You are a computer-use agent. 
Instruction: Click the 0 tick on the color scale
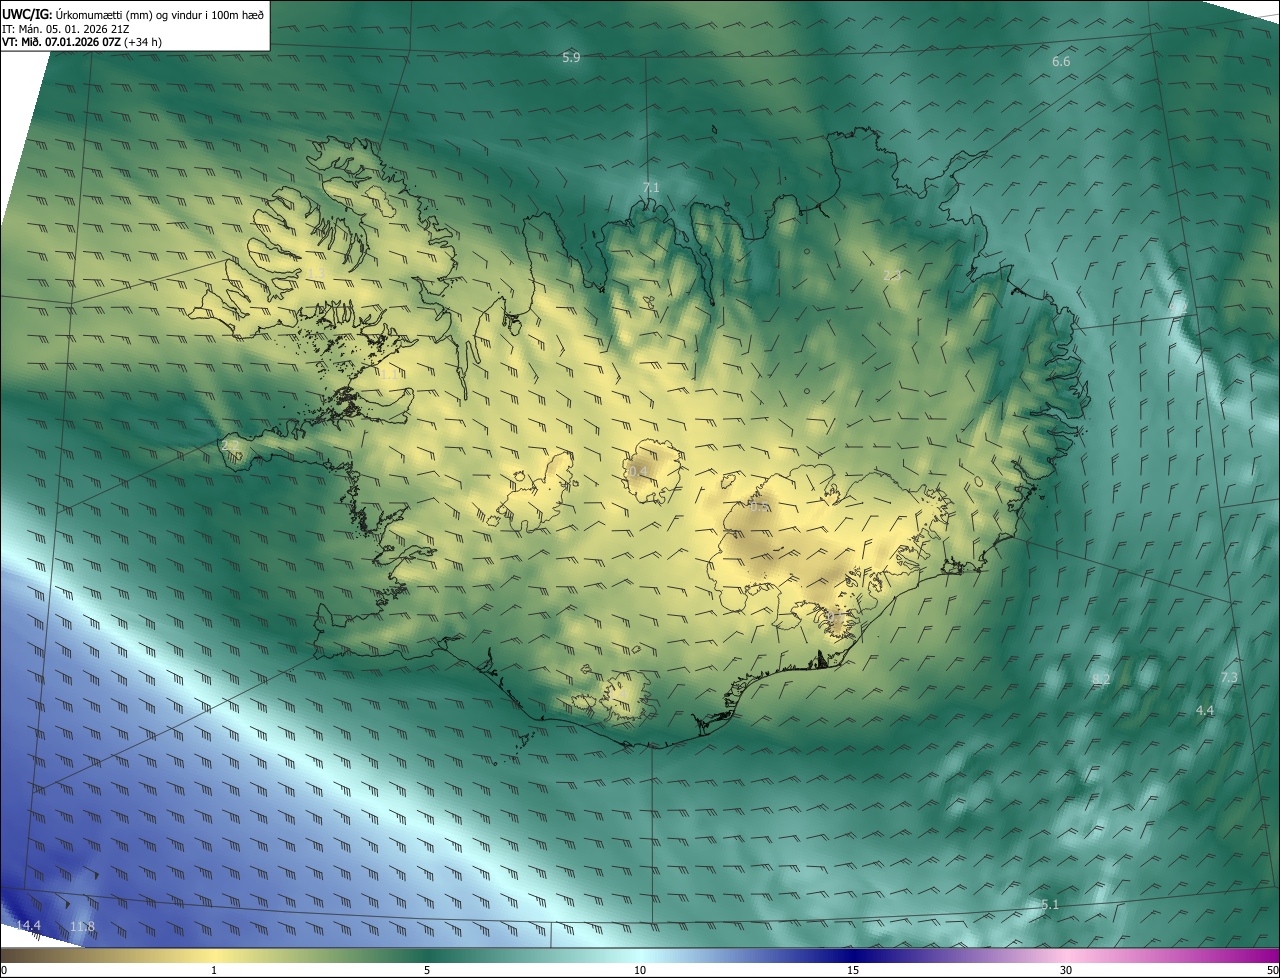pyautogui.click(x=4, y=971)
